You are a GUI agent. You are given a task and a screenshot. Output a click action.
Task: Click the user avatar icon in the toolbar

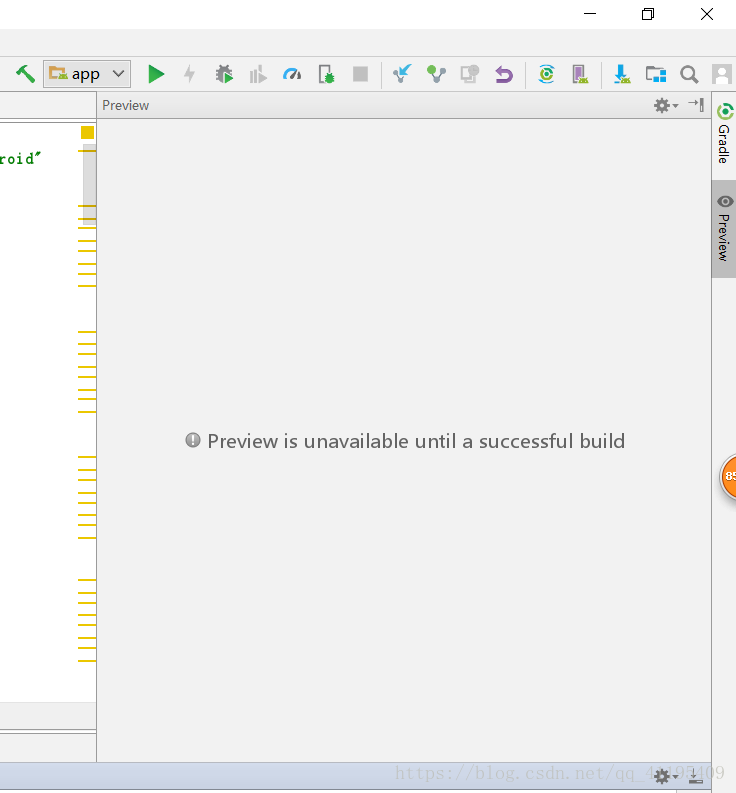pyautogui.click(x=722, y=74)
